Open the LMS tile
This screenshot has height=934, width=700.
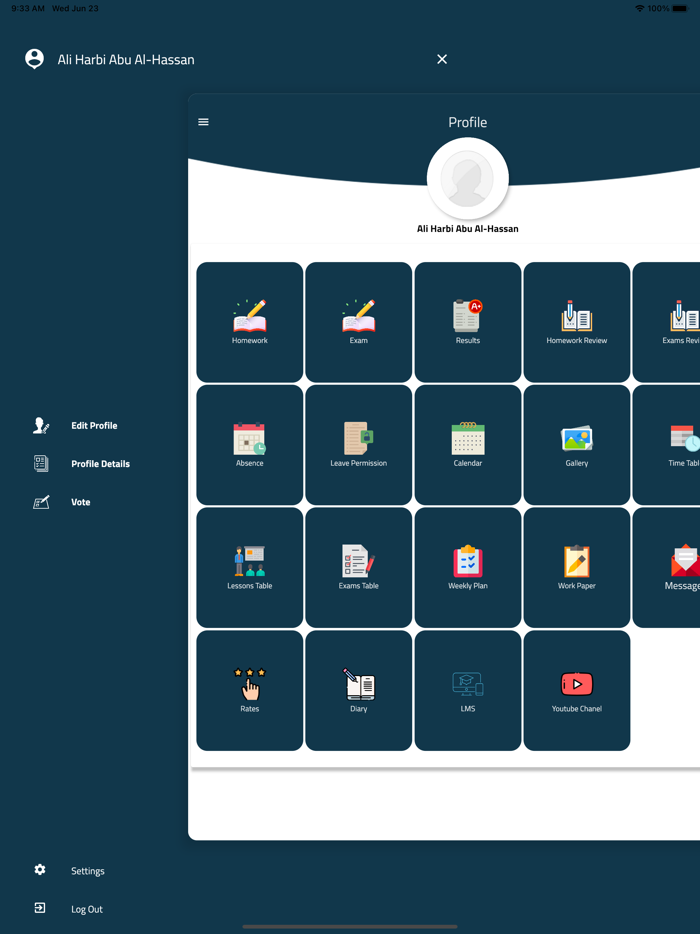pos(467,690)
